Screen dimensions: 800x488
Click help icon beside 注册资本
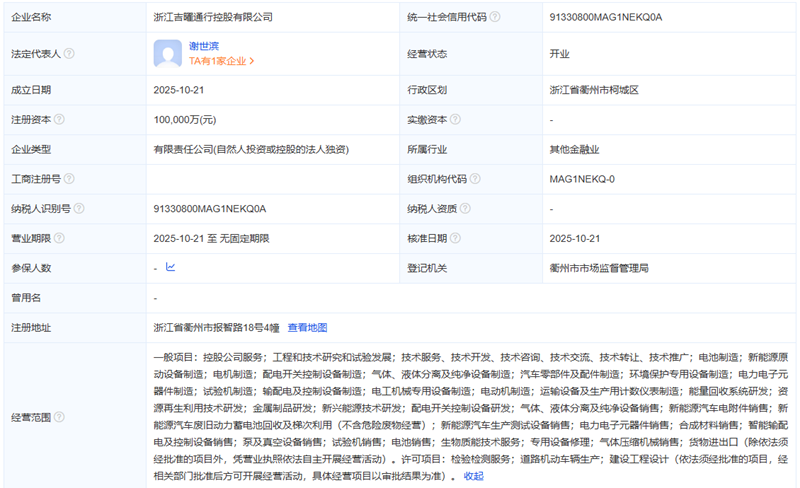point(58,120)
